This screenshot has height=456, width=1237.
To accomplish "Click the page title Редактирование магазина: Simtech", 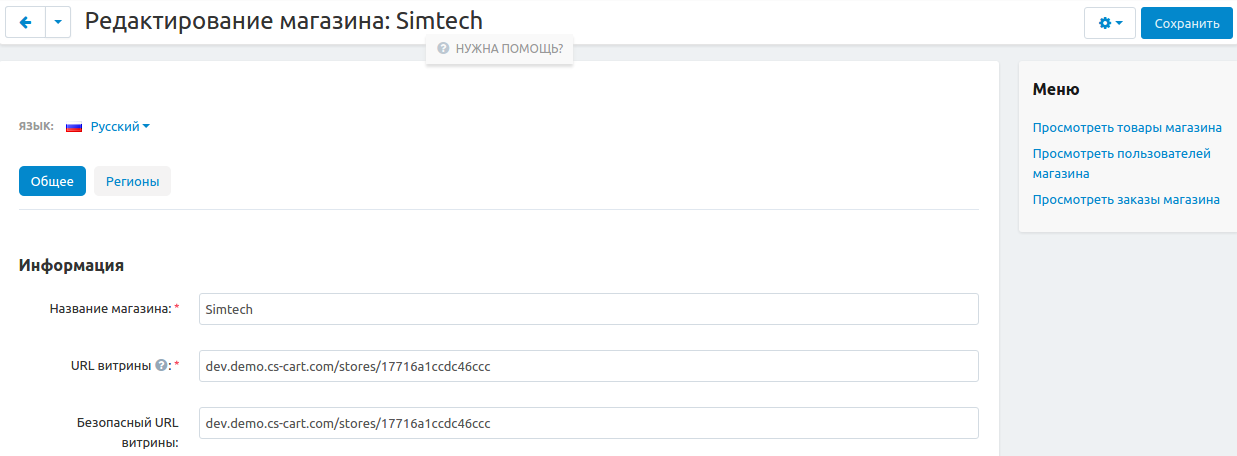I will 283,21.
